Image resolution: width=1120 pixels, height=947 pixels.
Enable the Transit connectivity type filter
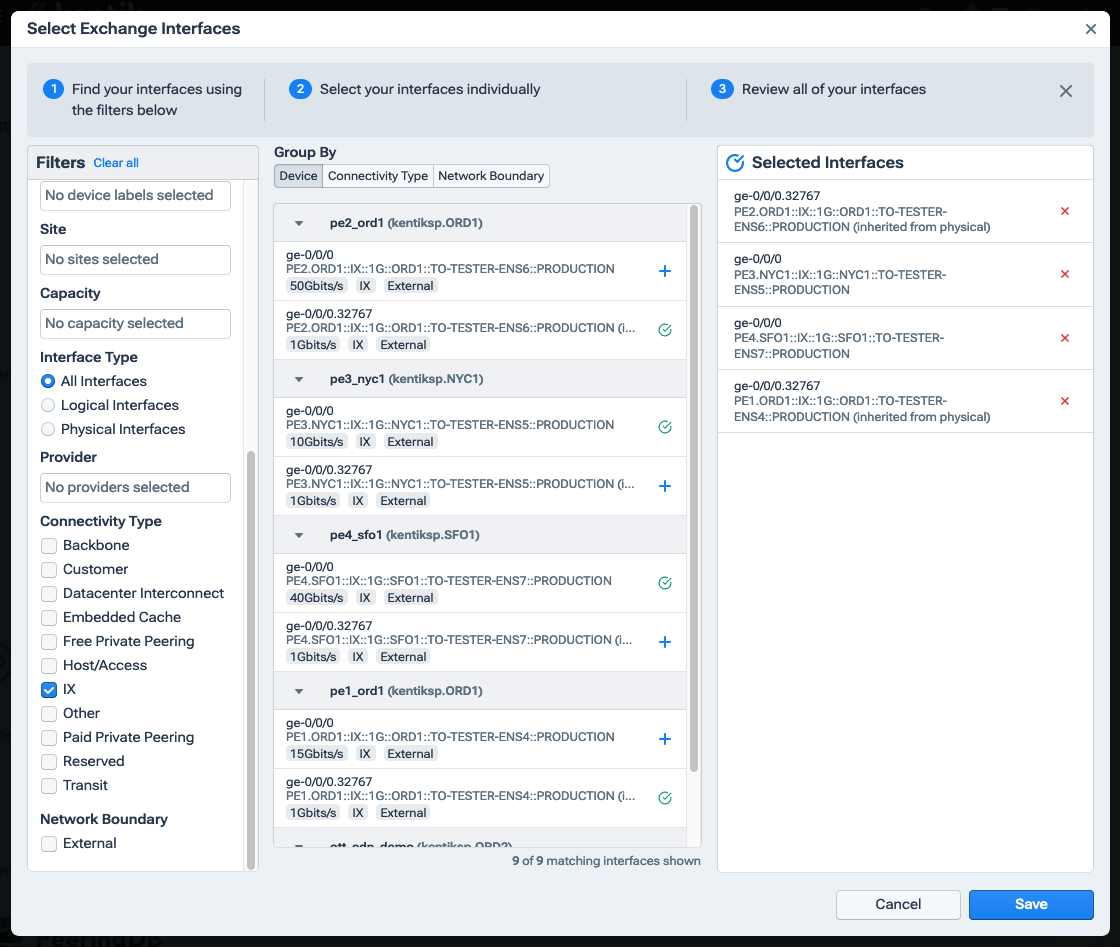click(48, 785)
